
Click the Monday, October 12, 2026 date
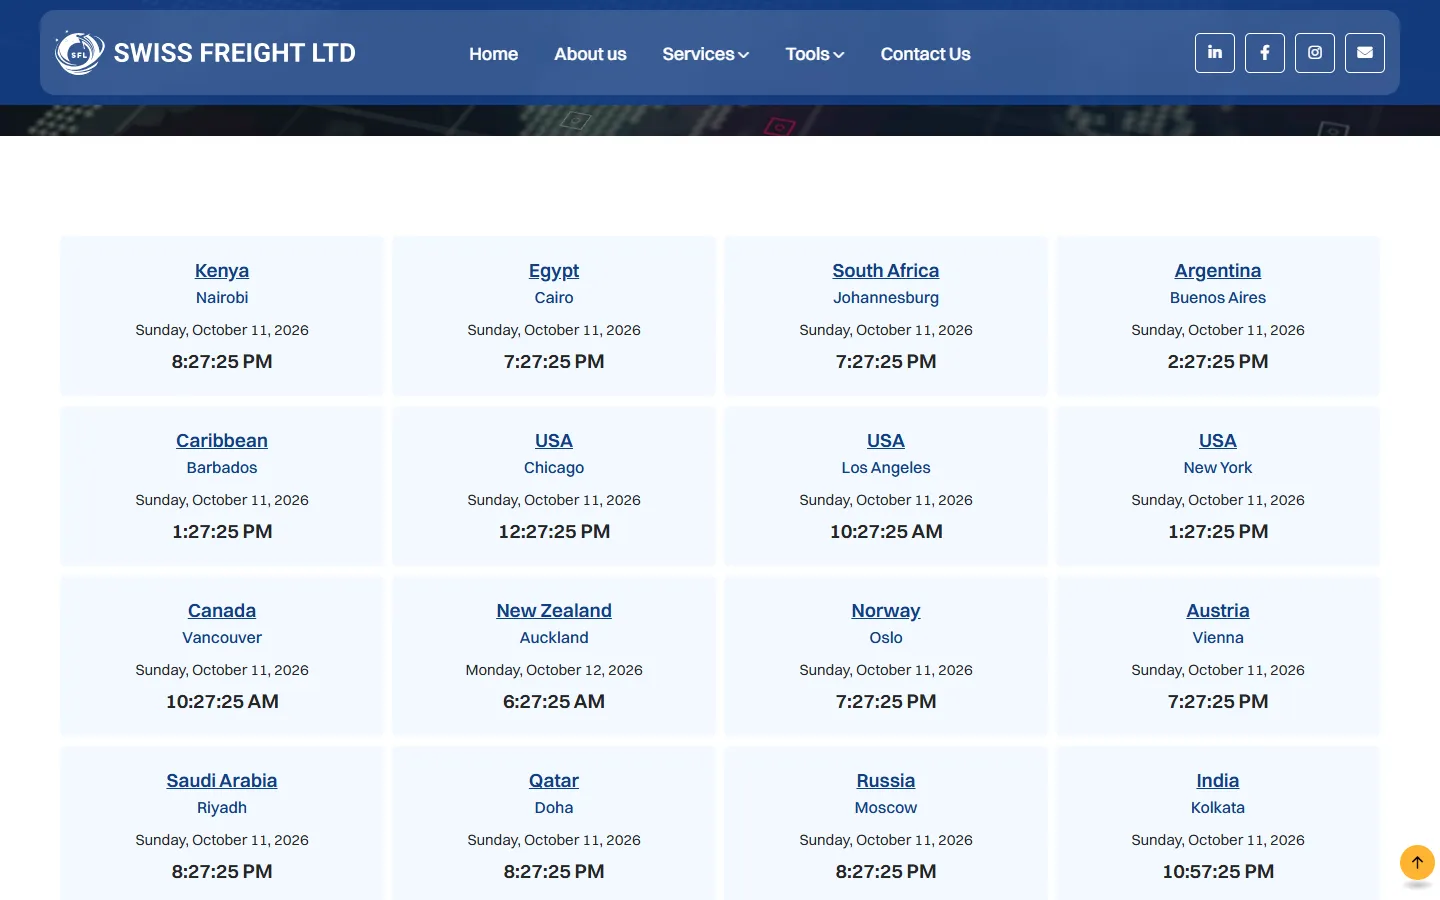pos(554,670)
